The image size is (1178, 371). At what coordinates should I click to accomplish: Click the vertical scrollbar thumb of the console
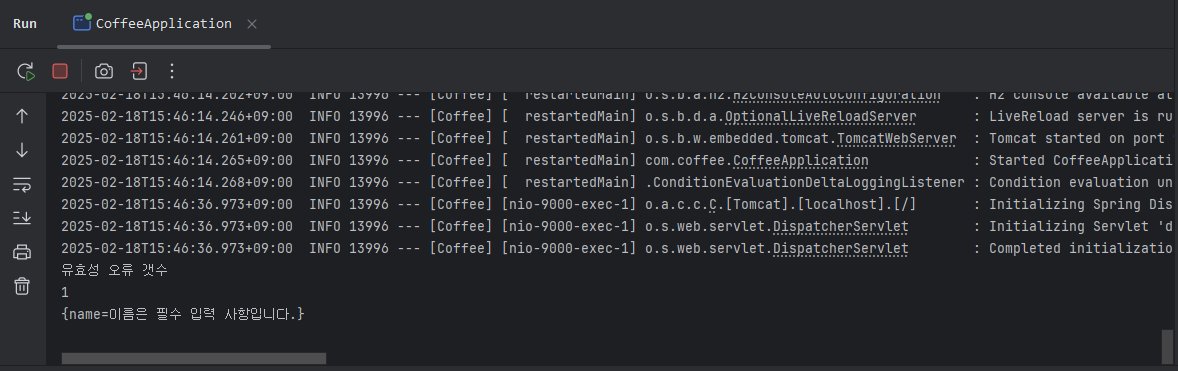pyautogui.click(x=1167, y=346)
